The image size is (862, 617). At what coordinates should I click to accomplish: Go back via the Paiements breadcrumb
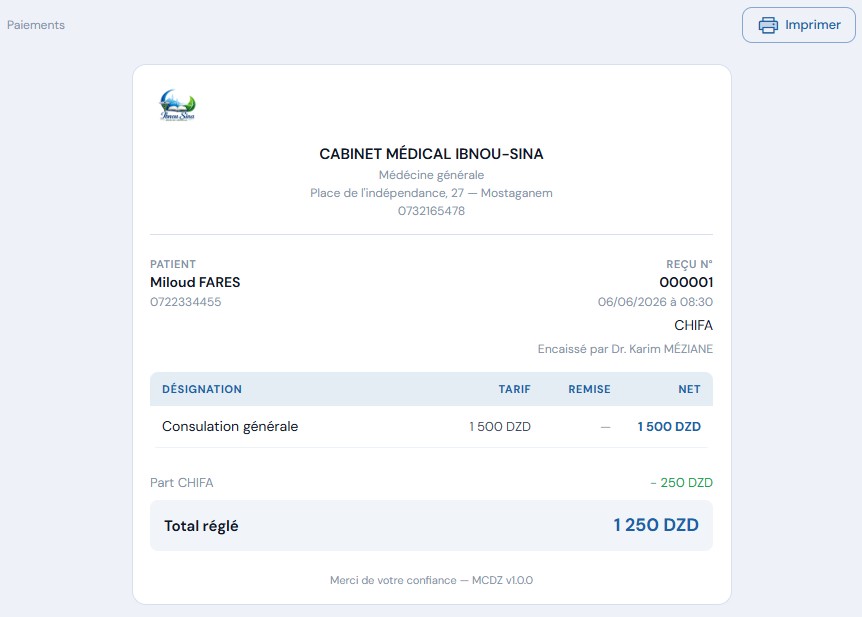(x=36, y=25)
